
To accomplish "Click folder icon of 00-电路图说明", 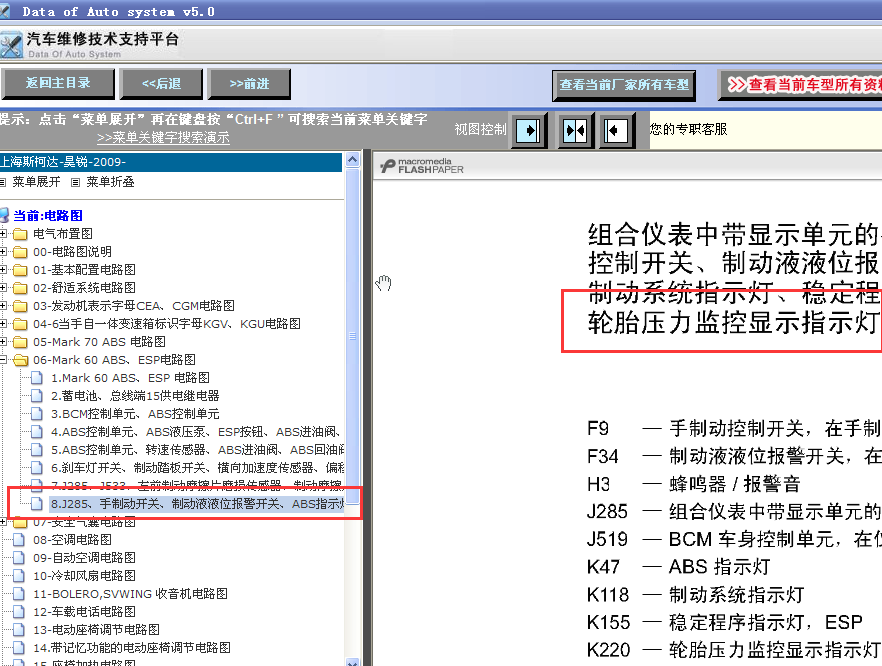I will tap(20, 252).
